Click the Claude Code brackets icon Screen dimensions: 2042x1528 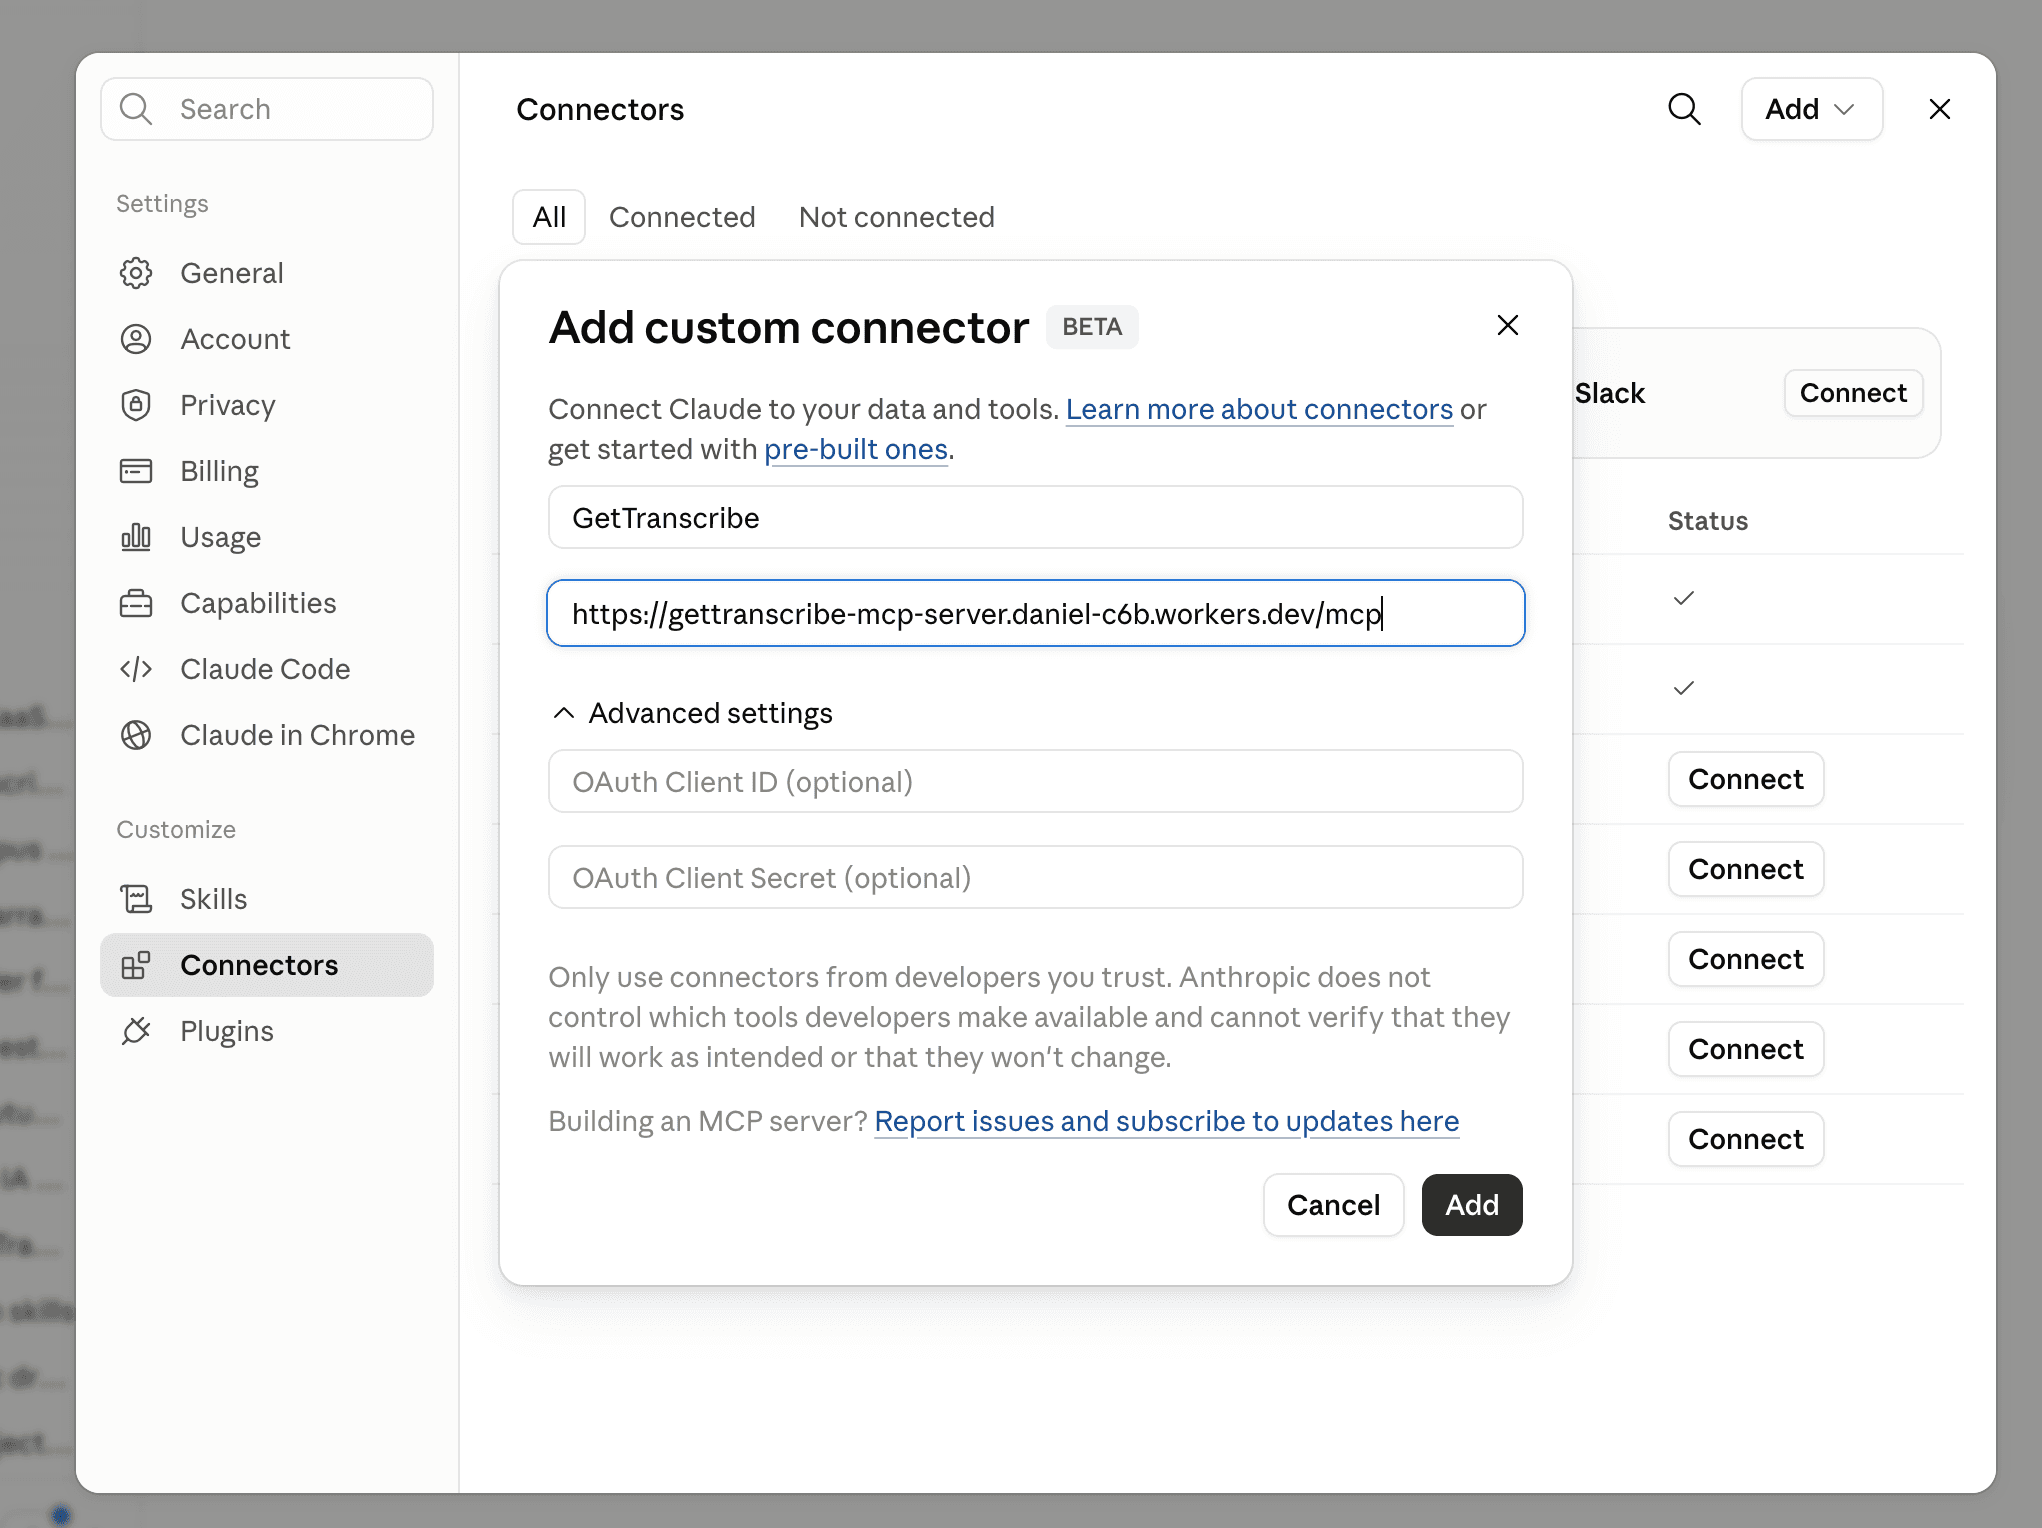coord(136,669)
